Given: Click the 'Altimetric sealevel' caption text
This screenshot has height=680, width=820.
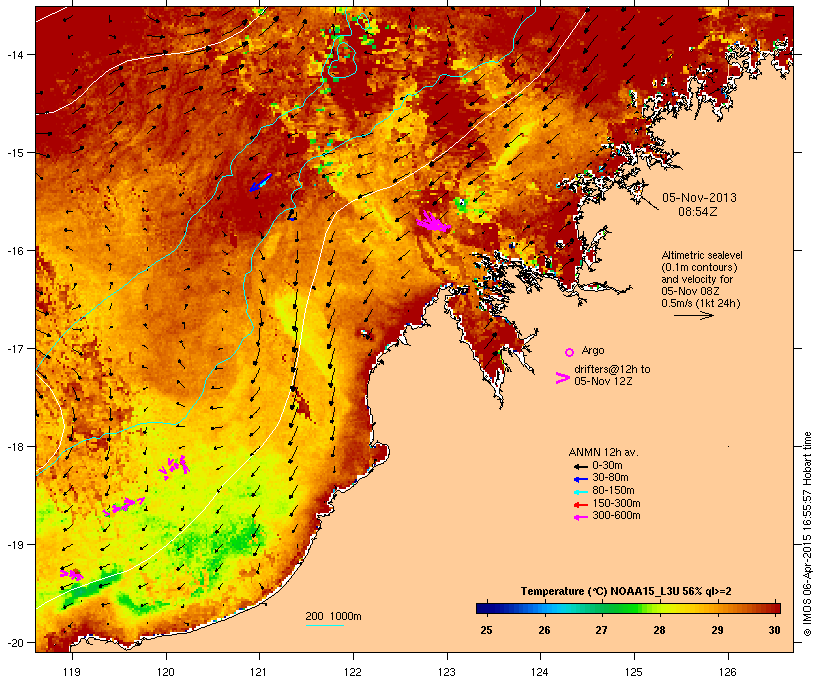Looking at the screenshot, I should pos(702,255).
